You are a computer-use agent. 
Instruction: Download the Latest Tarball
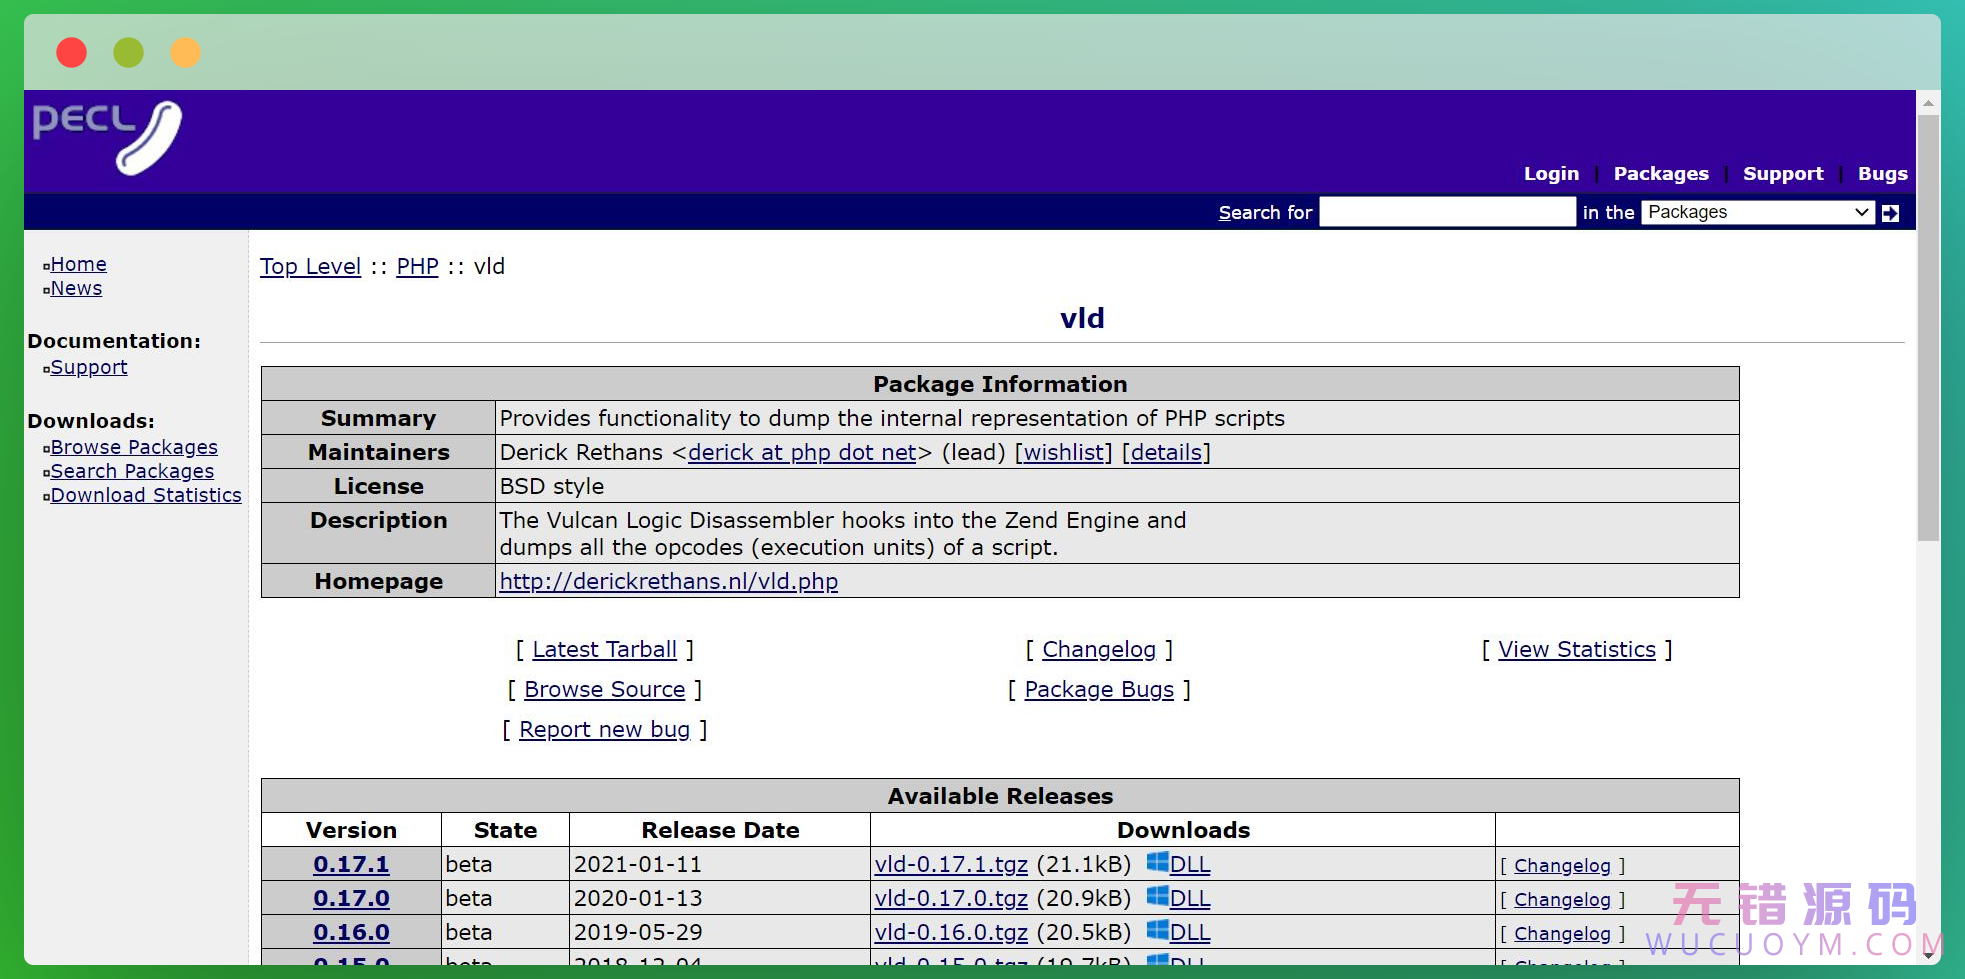(x=604, y=650)
